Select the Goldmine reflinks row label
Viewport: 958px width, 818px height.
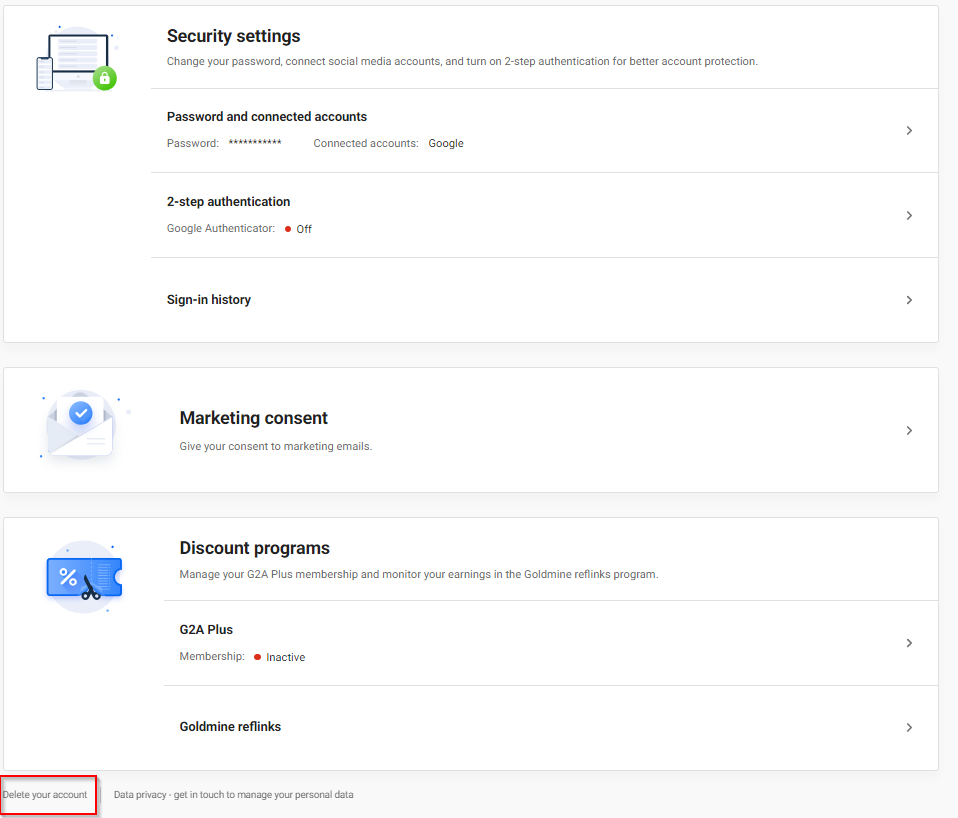pyautogui.click(x=230, y=727)
